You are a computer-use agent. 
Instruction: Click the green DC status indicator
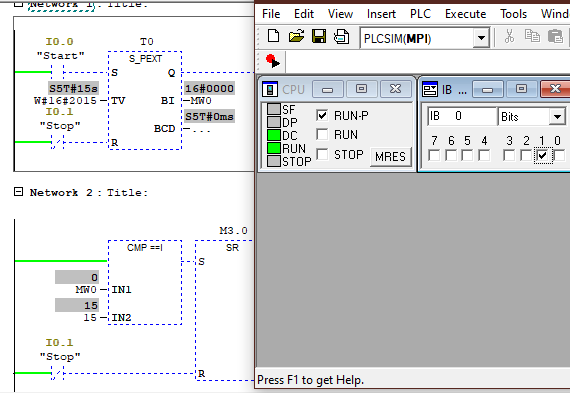point(274,135)
